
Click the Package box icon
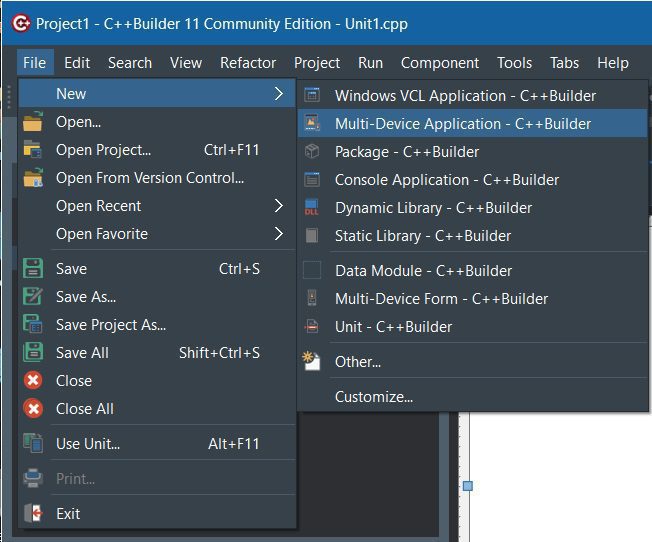click(312, 151)
